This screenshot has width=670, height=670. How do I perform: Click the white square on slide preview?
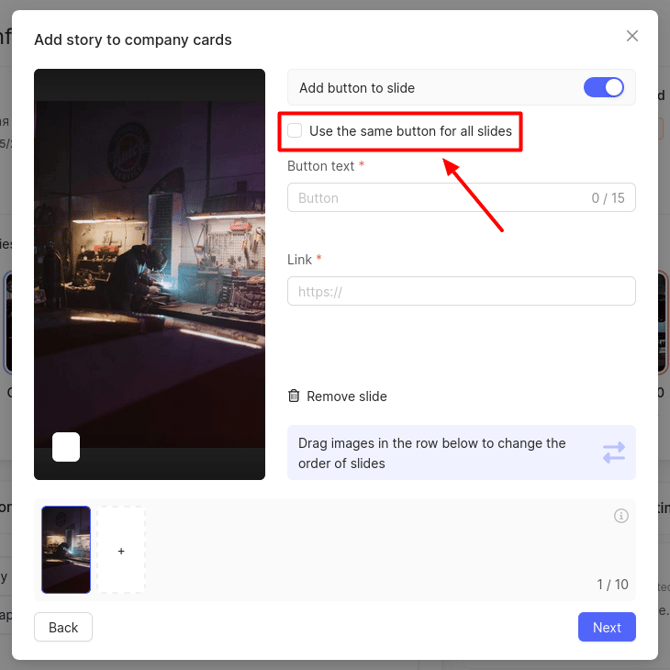[x=66, y=447]
